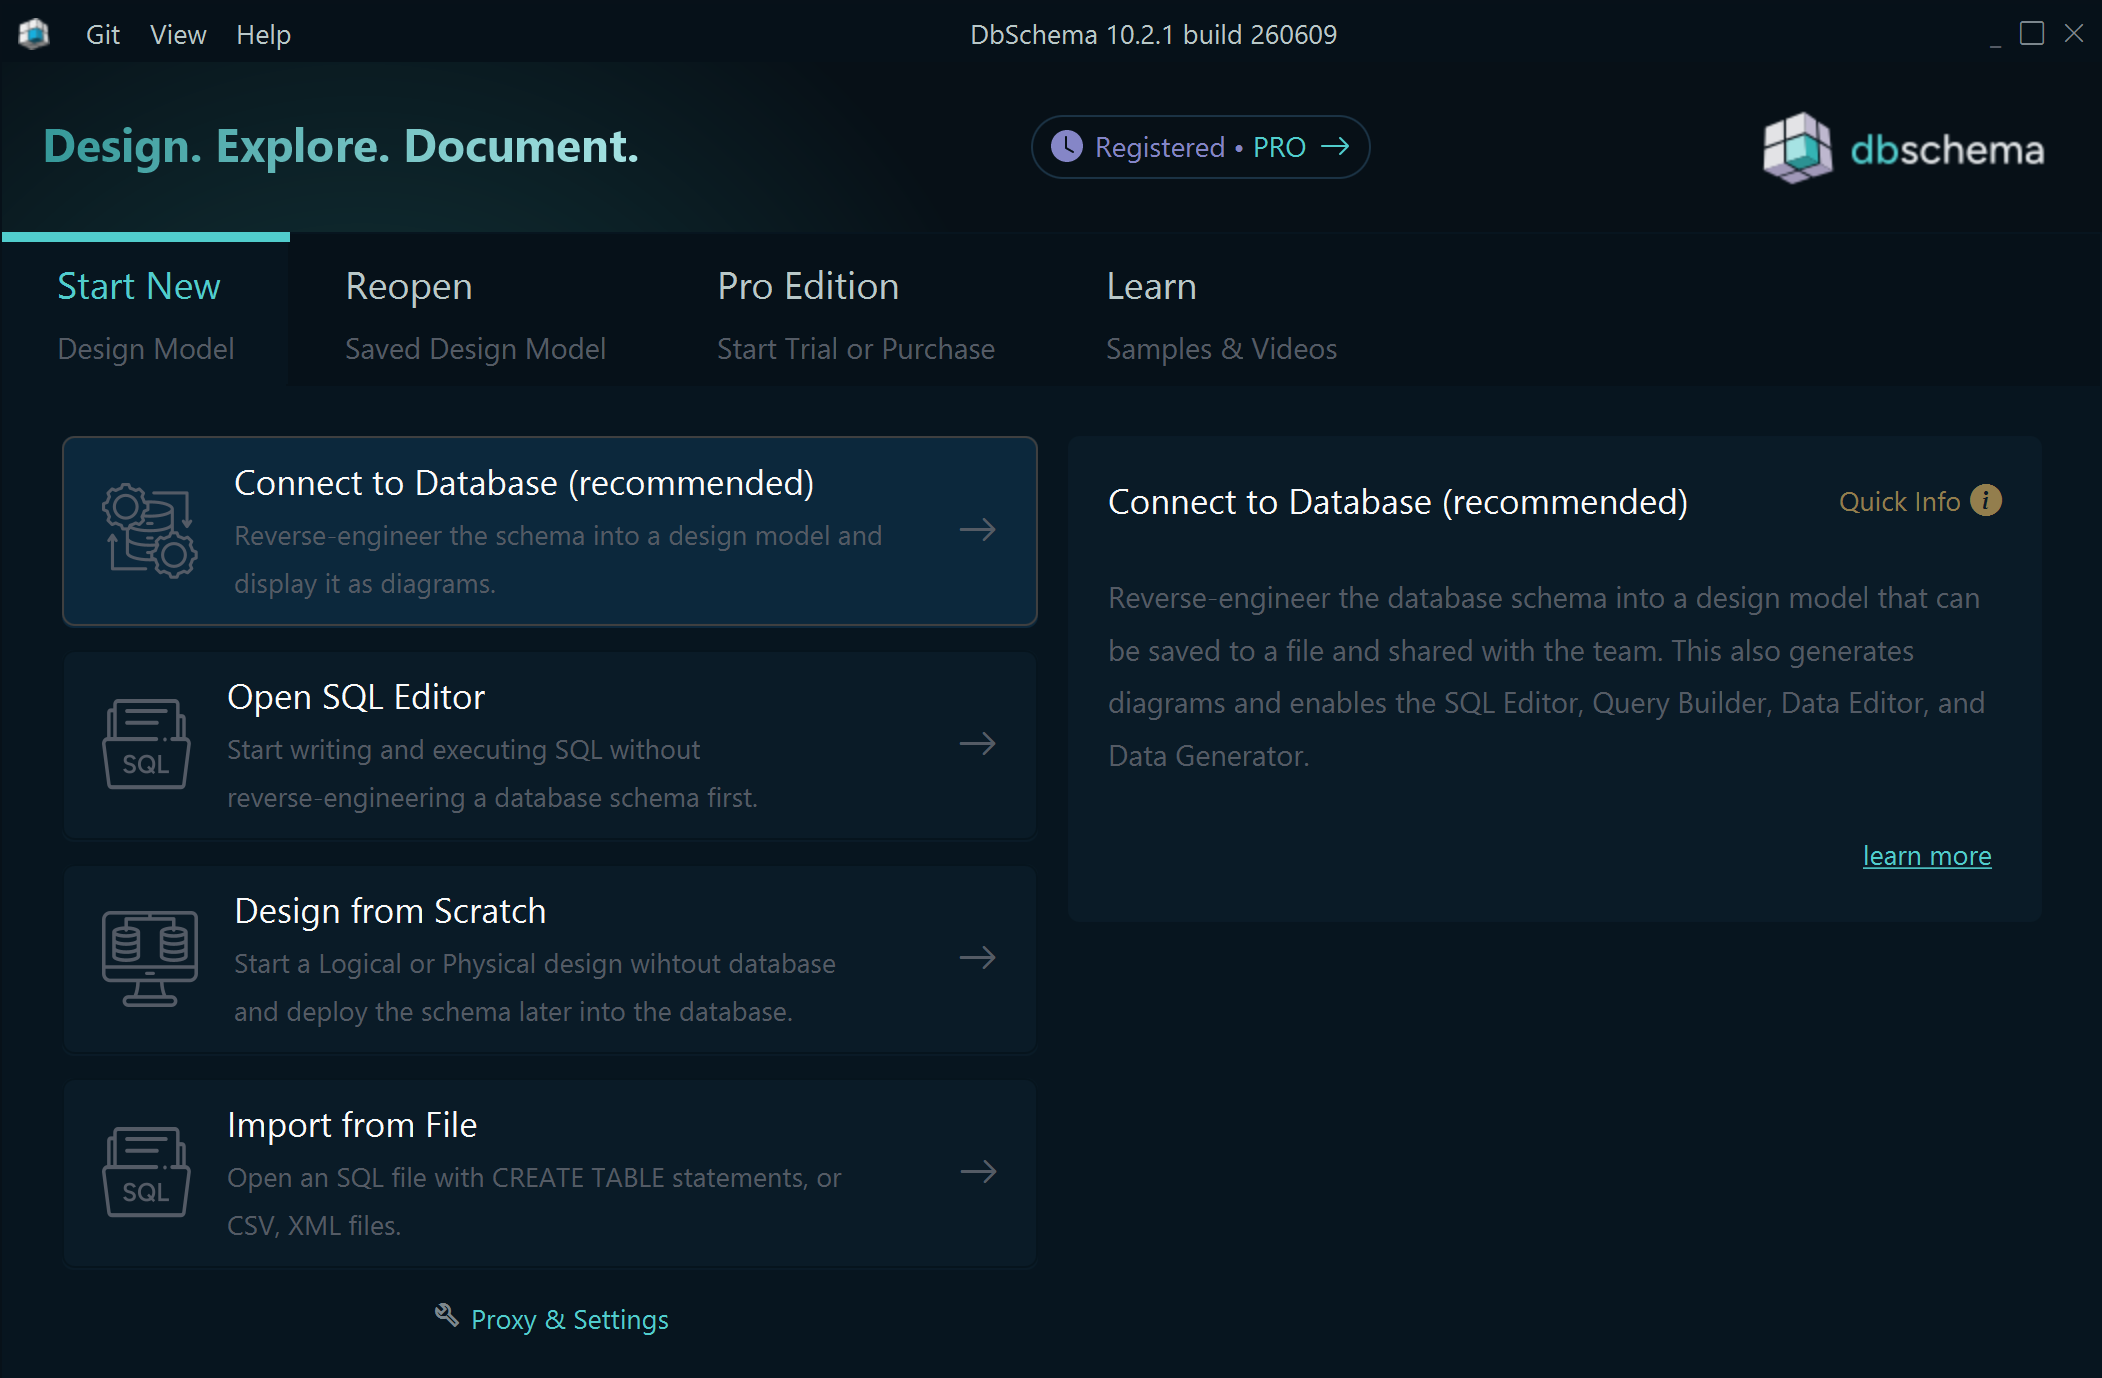This screenshot has height=1378, width=2102.
Task: Choose the Design from Scratch card
Action: tap(550, 959)
